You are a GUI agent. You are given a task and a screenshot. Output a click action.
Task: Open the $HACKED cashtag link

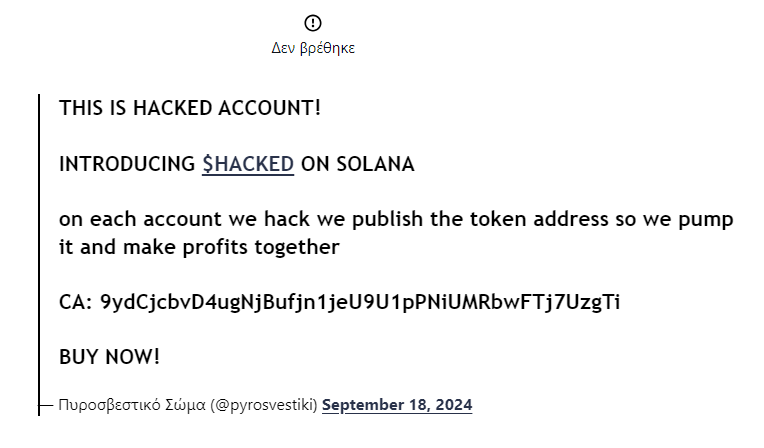[248, 165]
